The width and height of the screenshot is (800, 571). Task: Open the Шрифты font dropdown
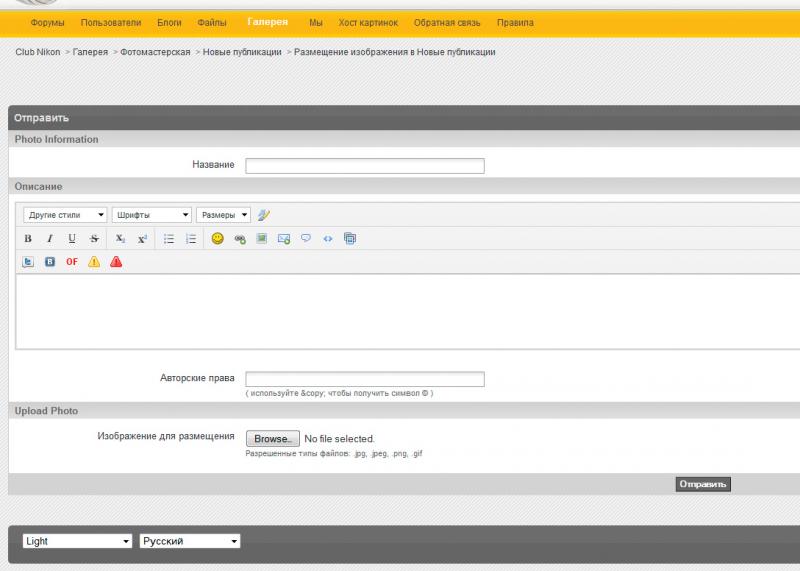click(152, 215)
